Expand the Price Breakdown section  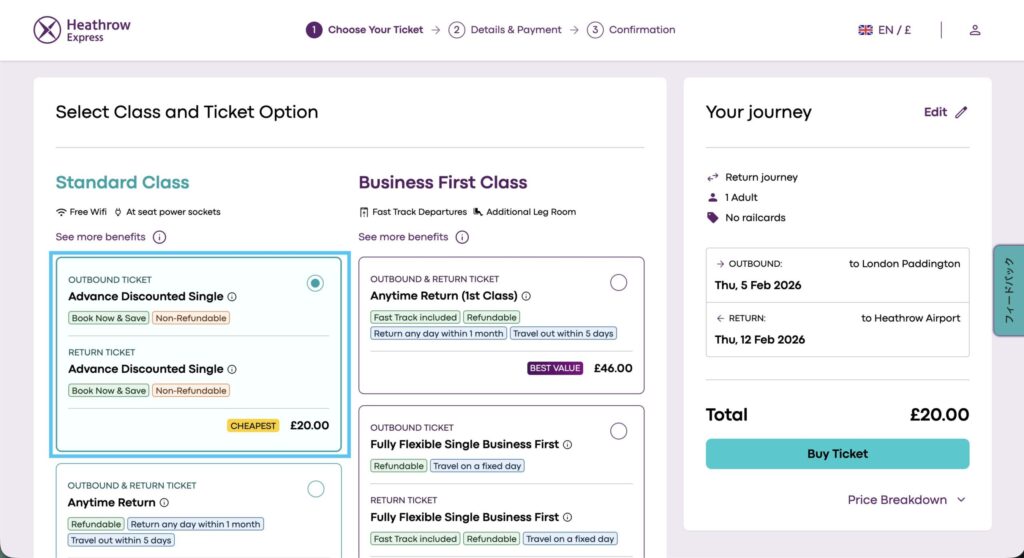(907, 500)
